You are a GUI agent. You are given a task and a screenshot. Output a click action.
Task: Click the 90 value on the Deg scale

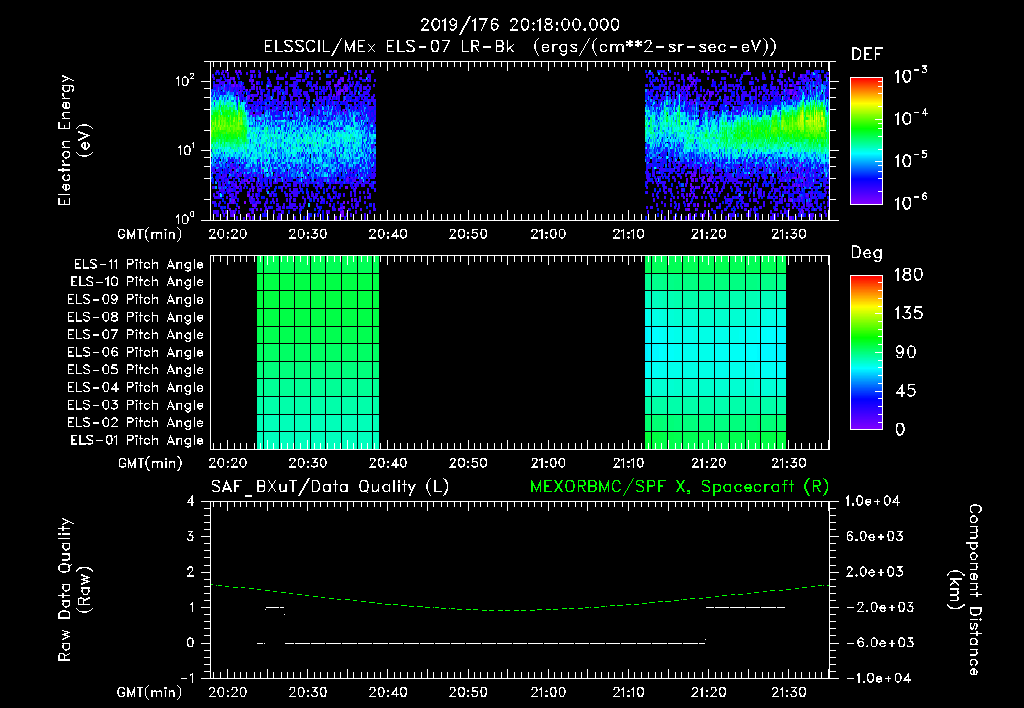[x=906, y=353]
